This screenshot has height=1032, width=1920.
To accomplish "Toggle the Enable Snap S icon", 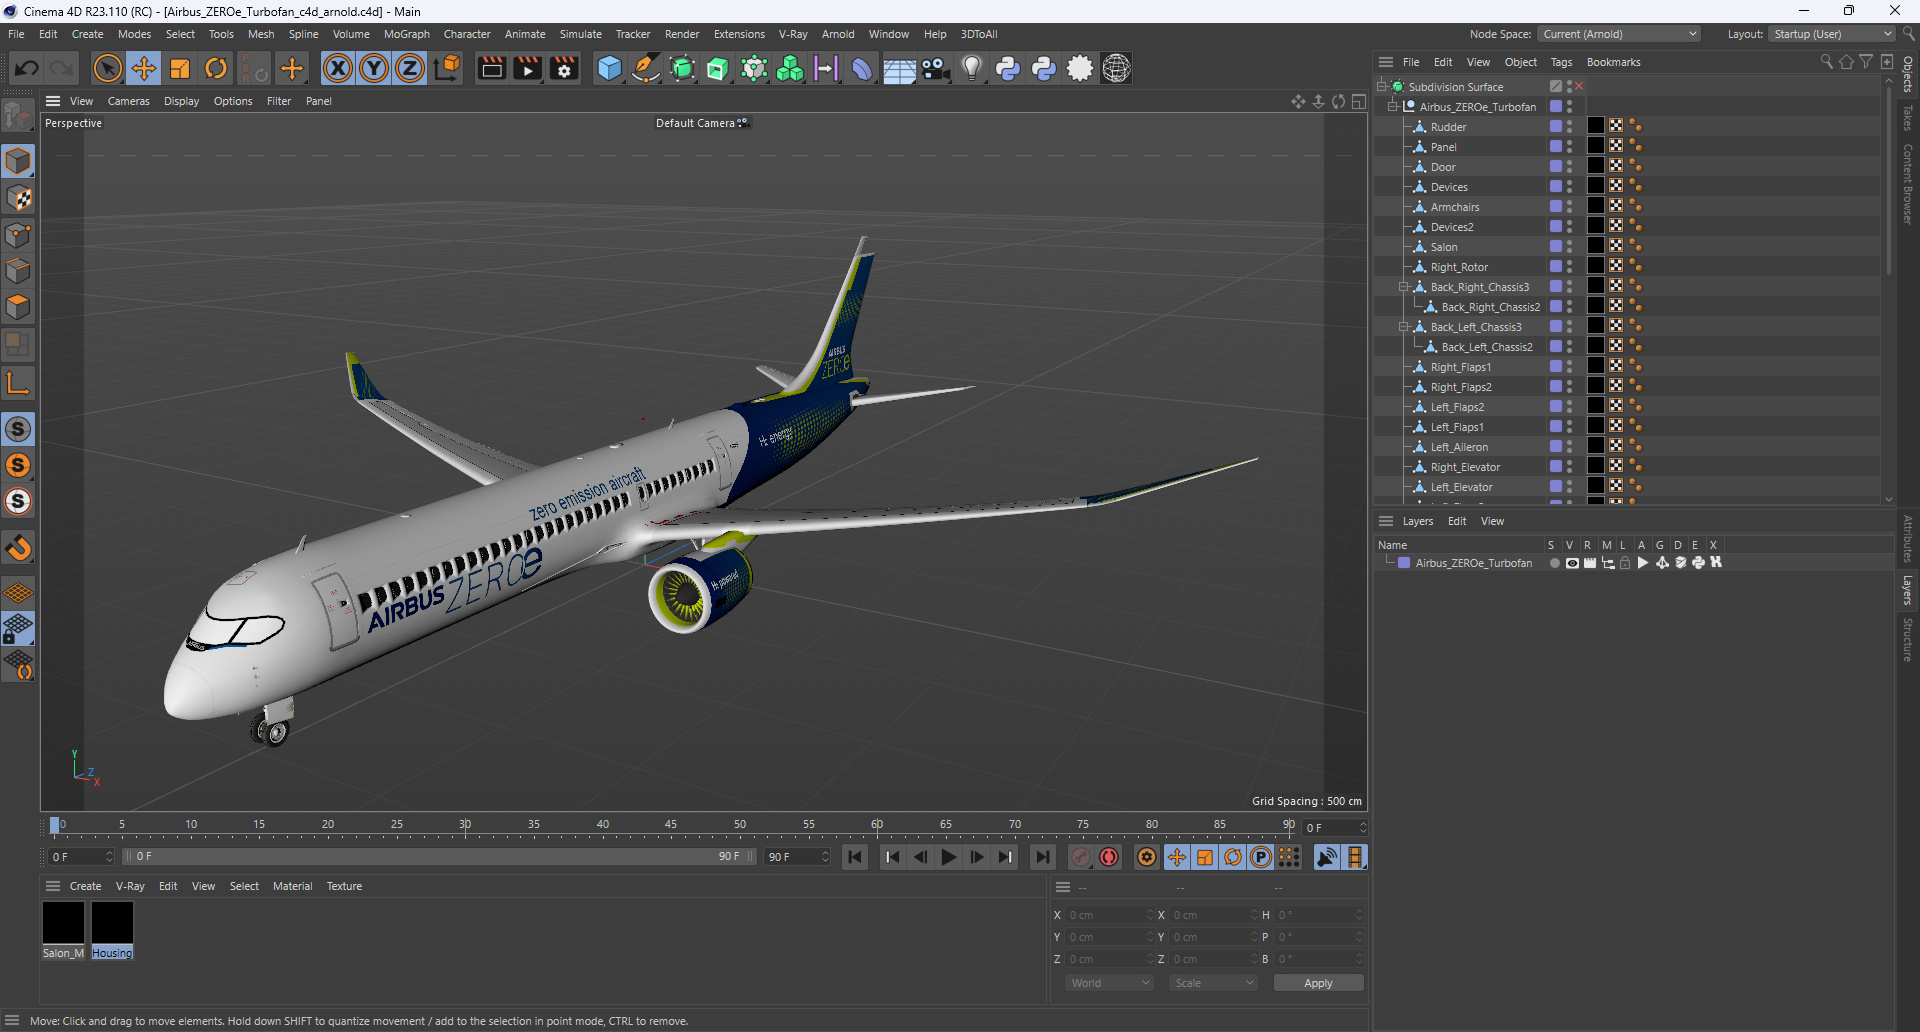I will (18, 429).
